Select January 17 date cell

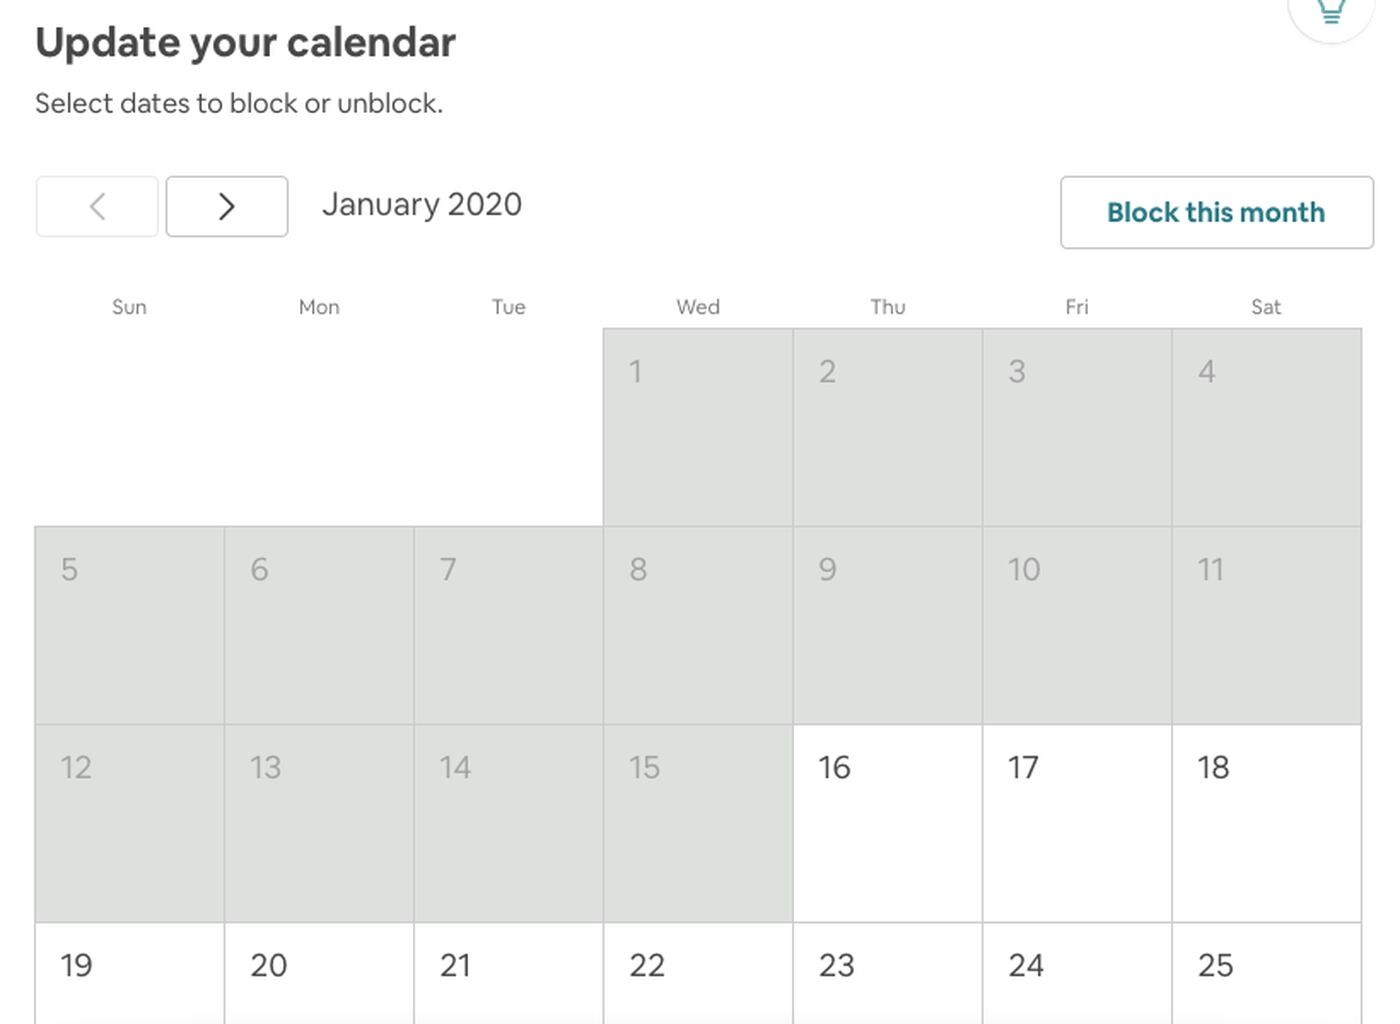click(x=1077, y=823)
